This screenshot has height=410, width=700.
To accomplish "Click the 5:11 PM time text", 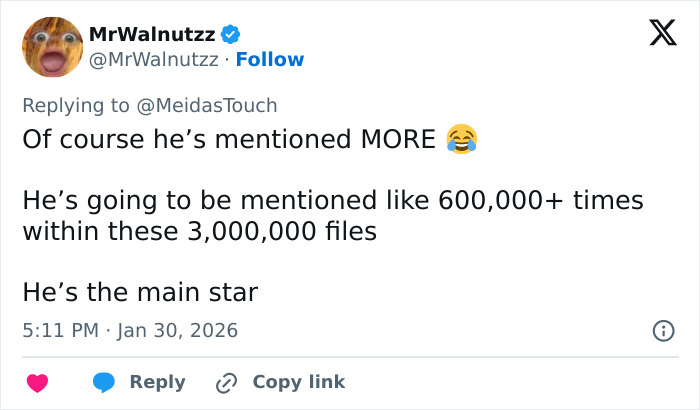I will pyautogui.click(x=59, y=330).
